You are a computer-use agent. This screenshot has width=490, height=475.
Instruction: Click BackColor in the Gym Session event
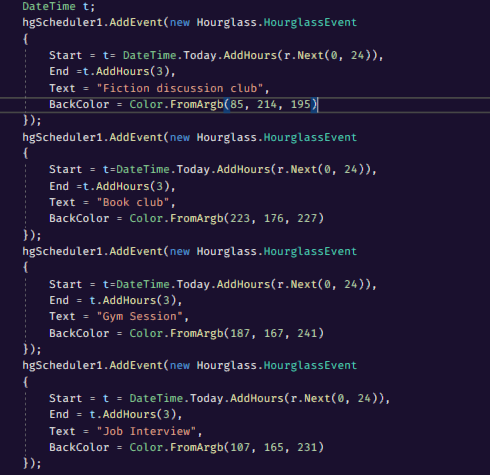(x=79, y=333)
